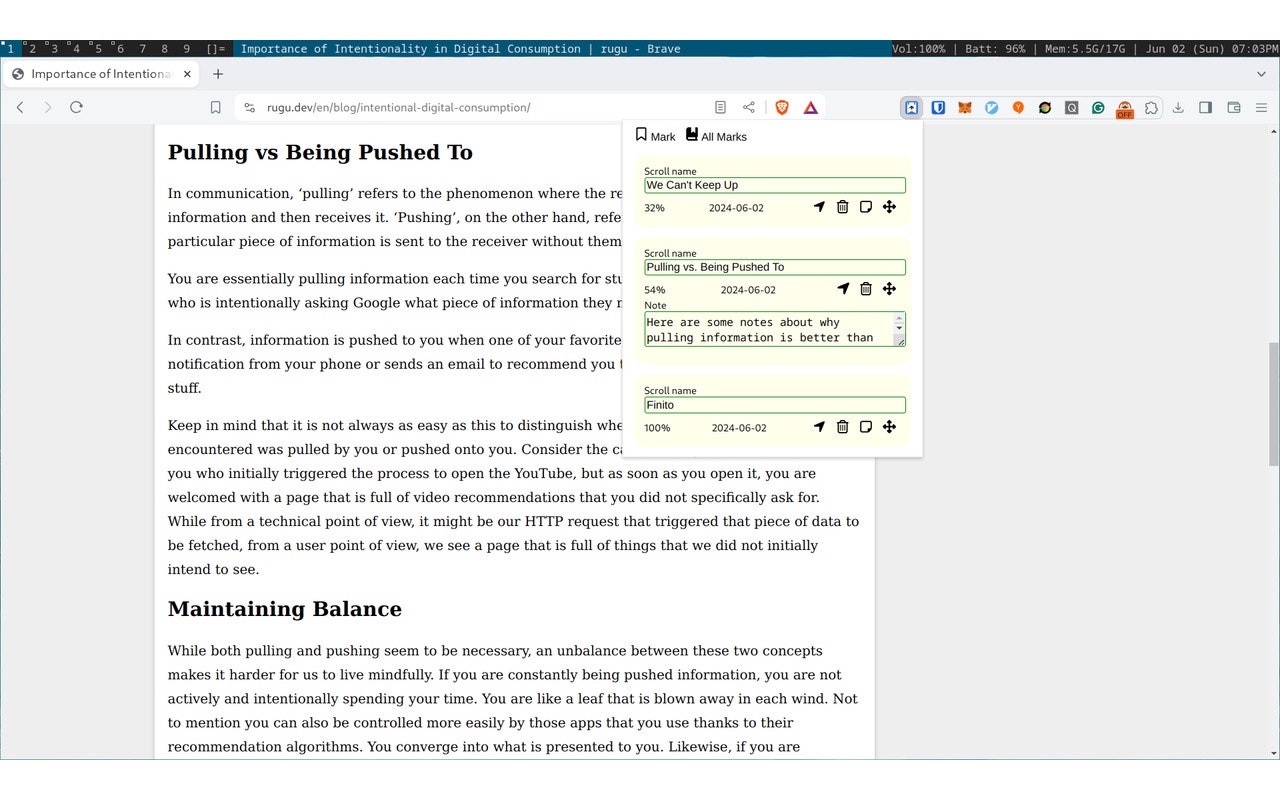Go forward to the next page
The width and height of the screenshot is (1280, 800).
click(x=47, y=108)
